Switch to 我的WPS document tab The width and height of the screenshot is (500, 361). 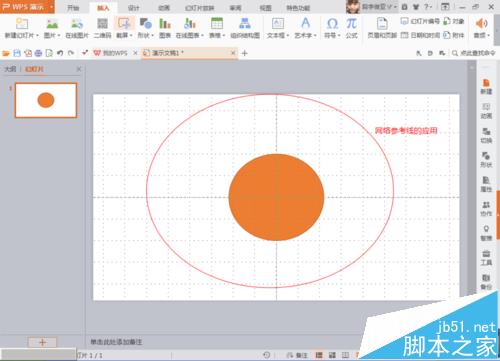click(111, 53)
